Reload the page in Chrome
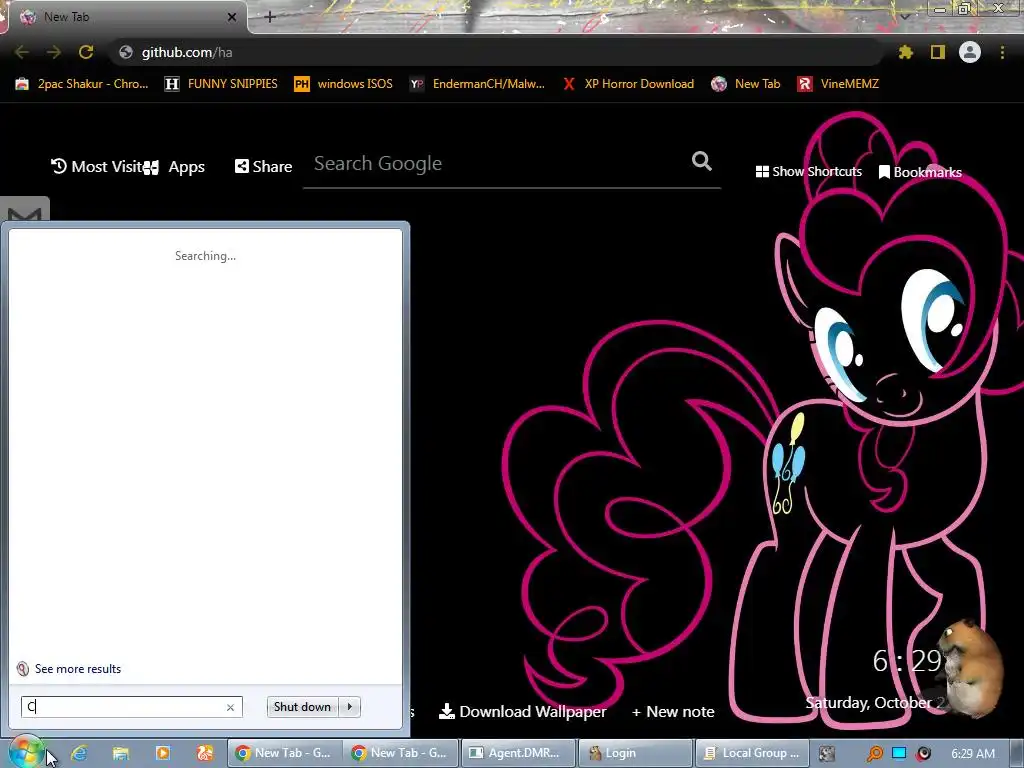The height and width of the screenshot is (768, 1024). (x=86, y=52)
